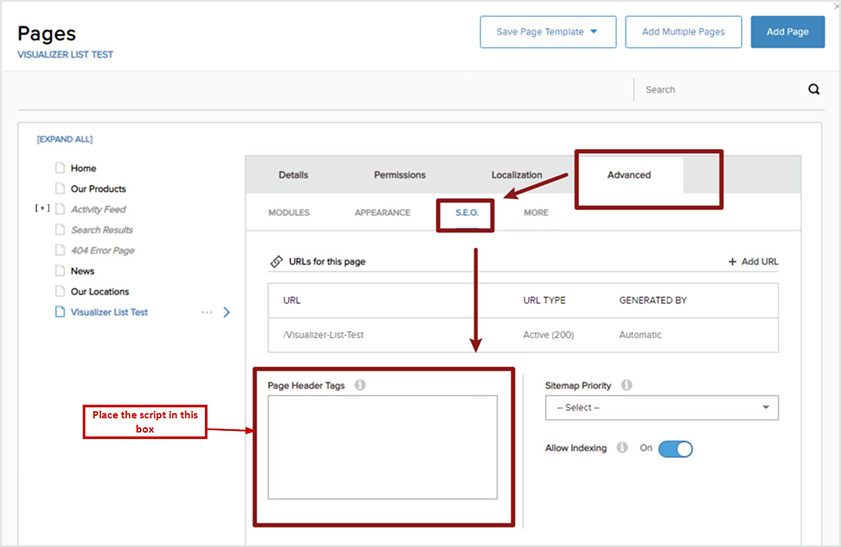Viewport: 841px width, 547px height.
Task: Click the URL column header
Action: tap(292, 300)
